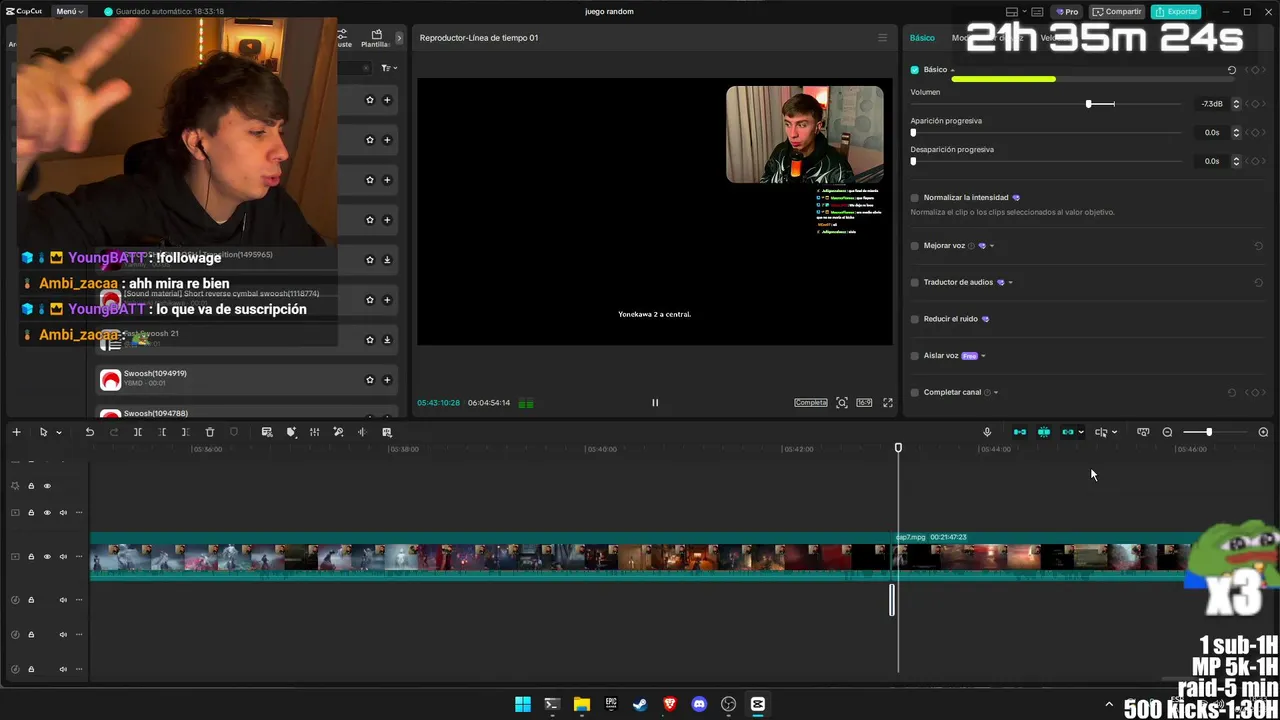Start voiceover recording with the microphone icon
This screenshot has height=720, width=1280.
987,432
